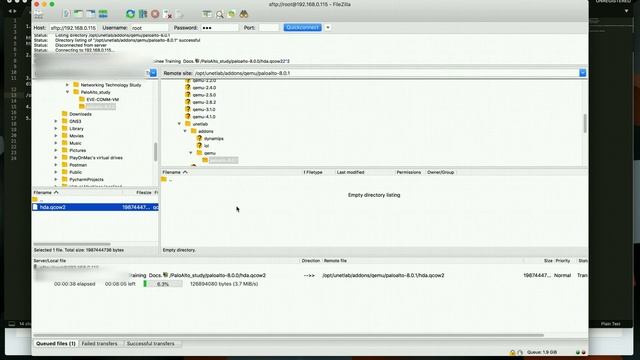The width and height of the screenshot is (640, 360).
Task: Click the Password input field
Action: click(x=220, y=28)
